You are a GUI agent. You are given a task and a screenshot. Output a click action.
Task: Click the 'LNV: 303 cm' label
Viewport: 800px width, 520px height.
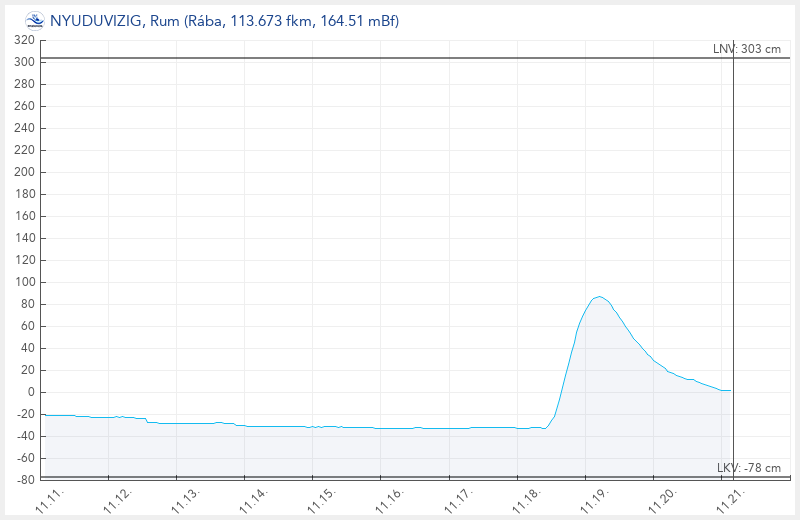(746, 49)
